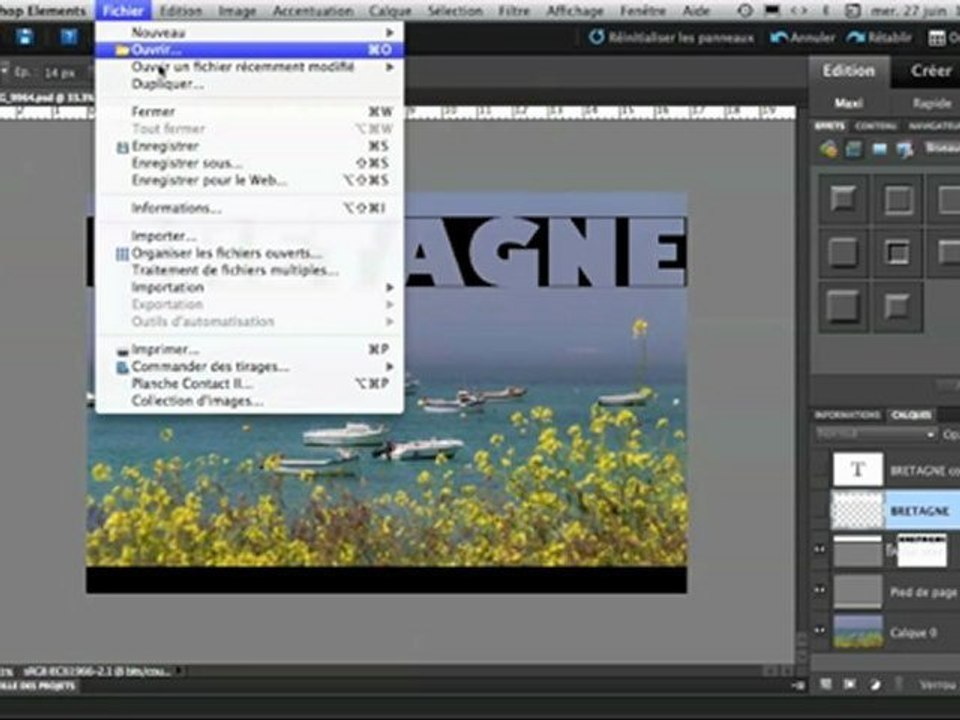Open the Affichage menu
Viewport: 960px width, 720px height.
(x=575, y=10)
